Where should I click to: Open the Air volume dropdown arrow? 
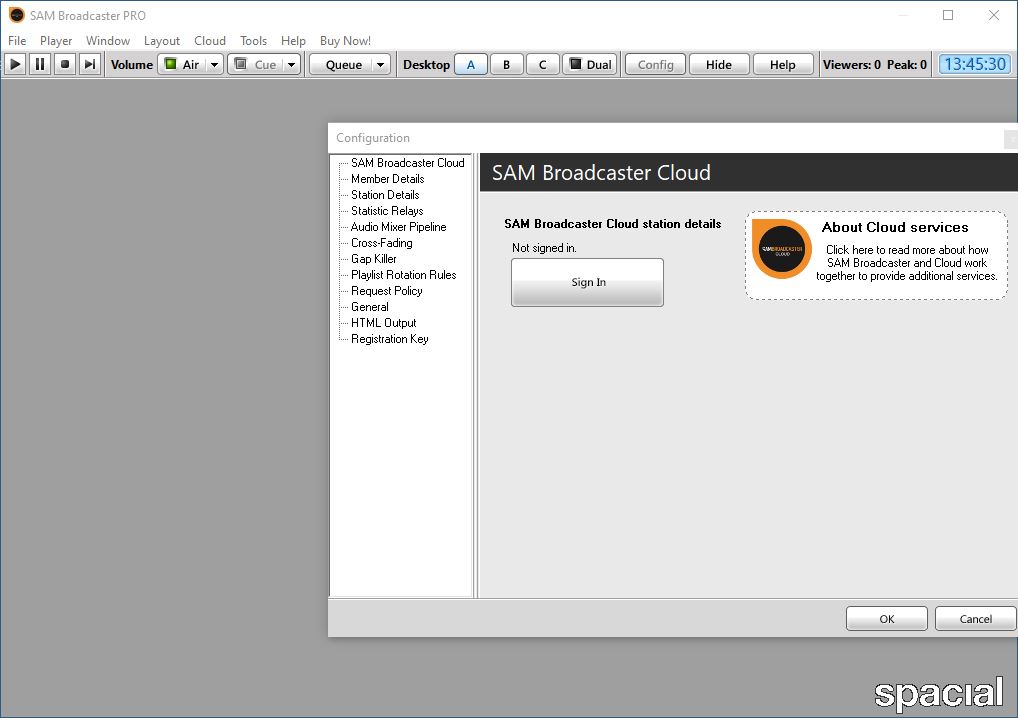(214, 64)
